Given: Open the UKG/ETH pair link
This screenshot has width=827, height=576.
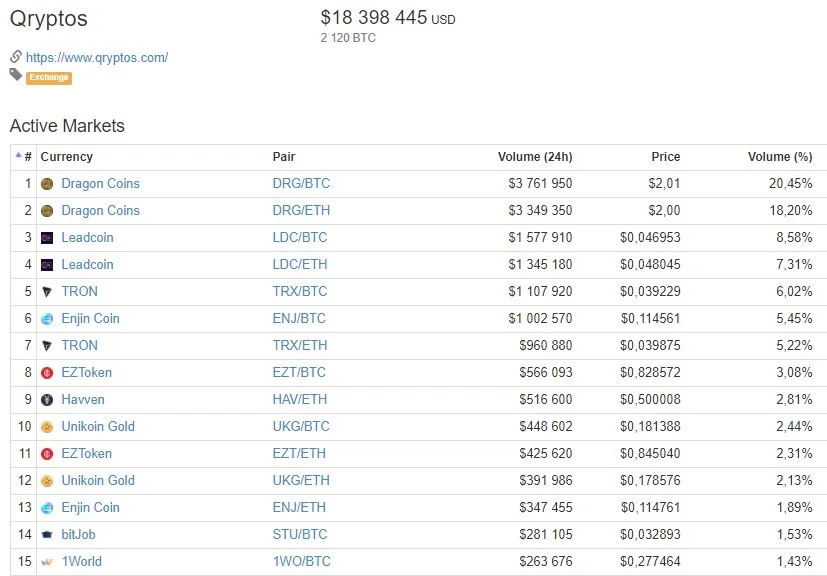Looking at the screenshot, I should pyautogui.click(x=301, y=481).
